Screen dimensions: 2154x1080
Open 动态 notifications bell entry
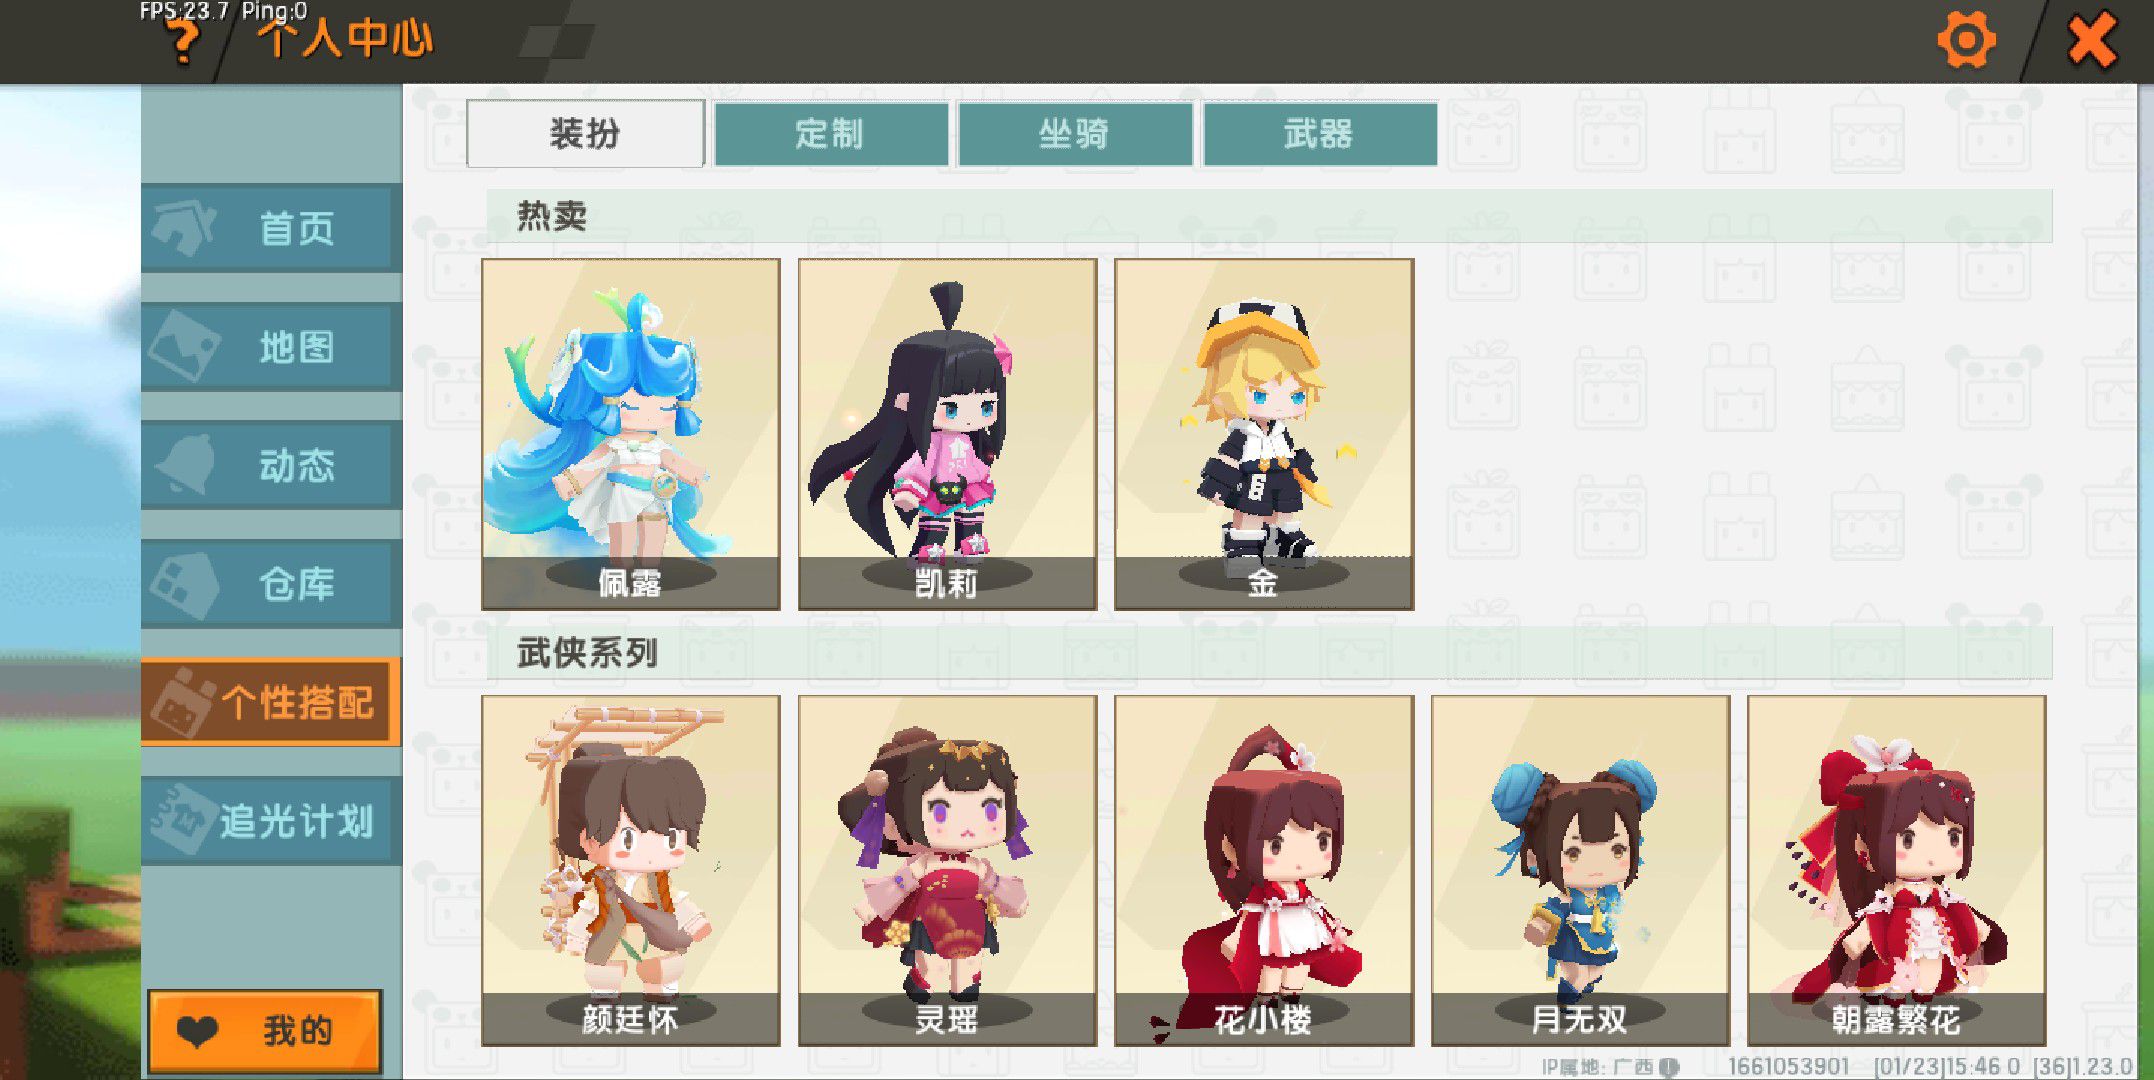tap(271, 465)
